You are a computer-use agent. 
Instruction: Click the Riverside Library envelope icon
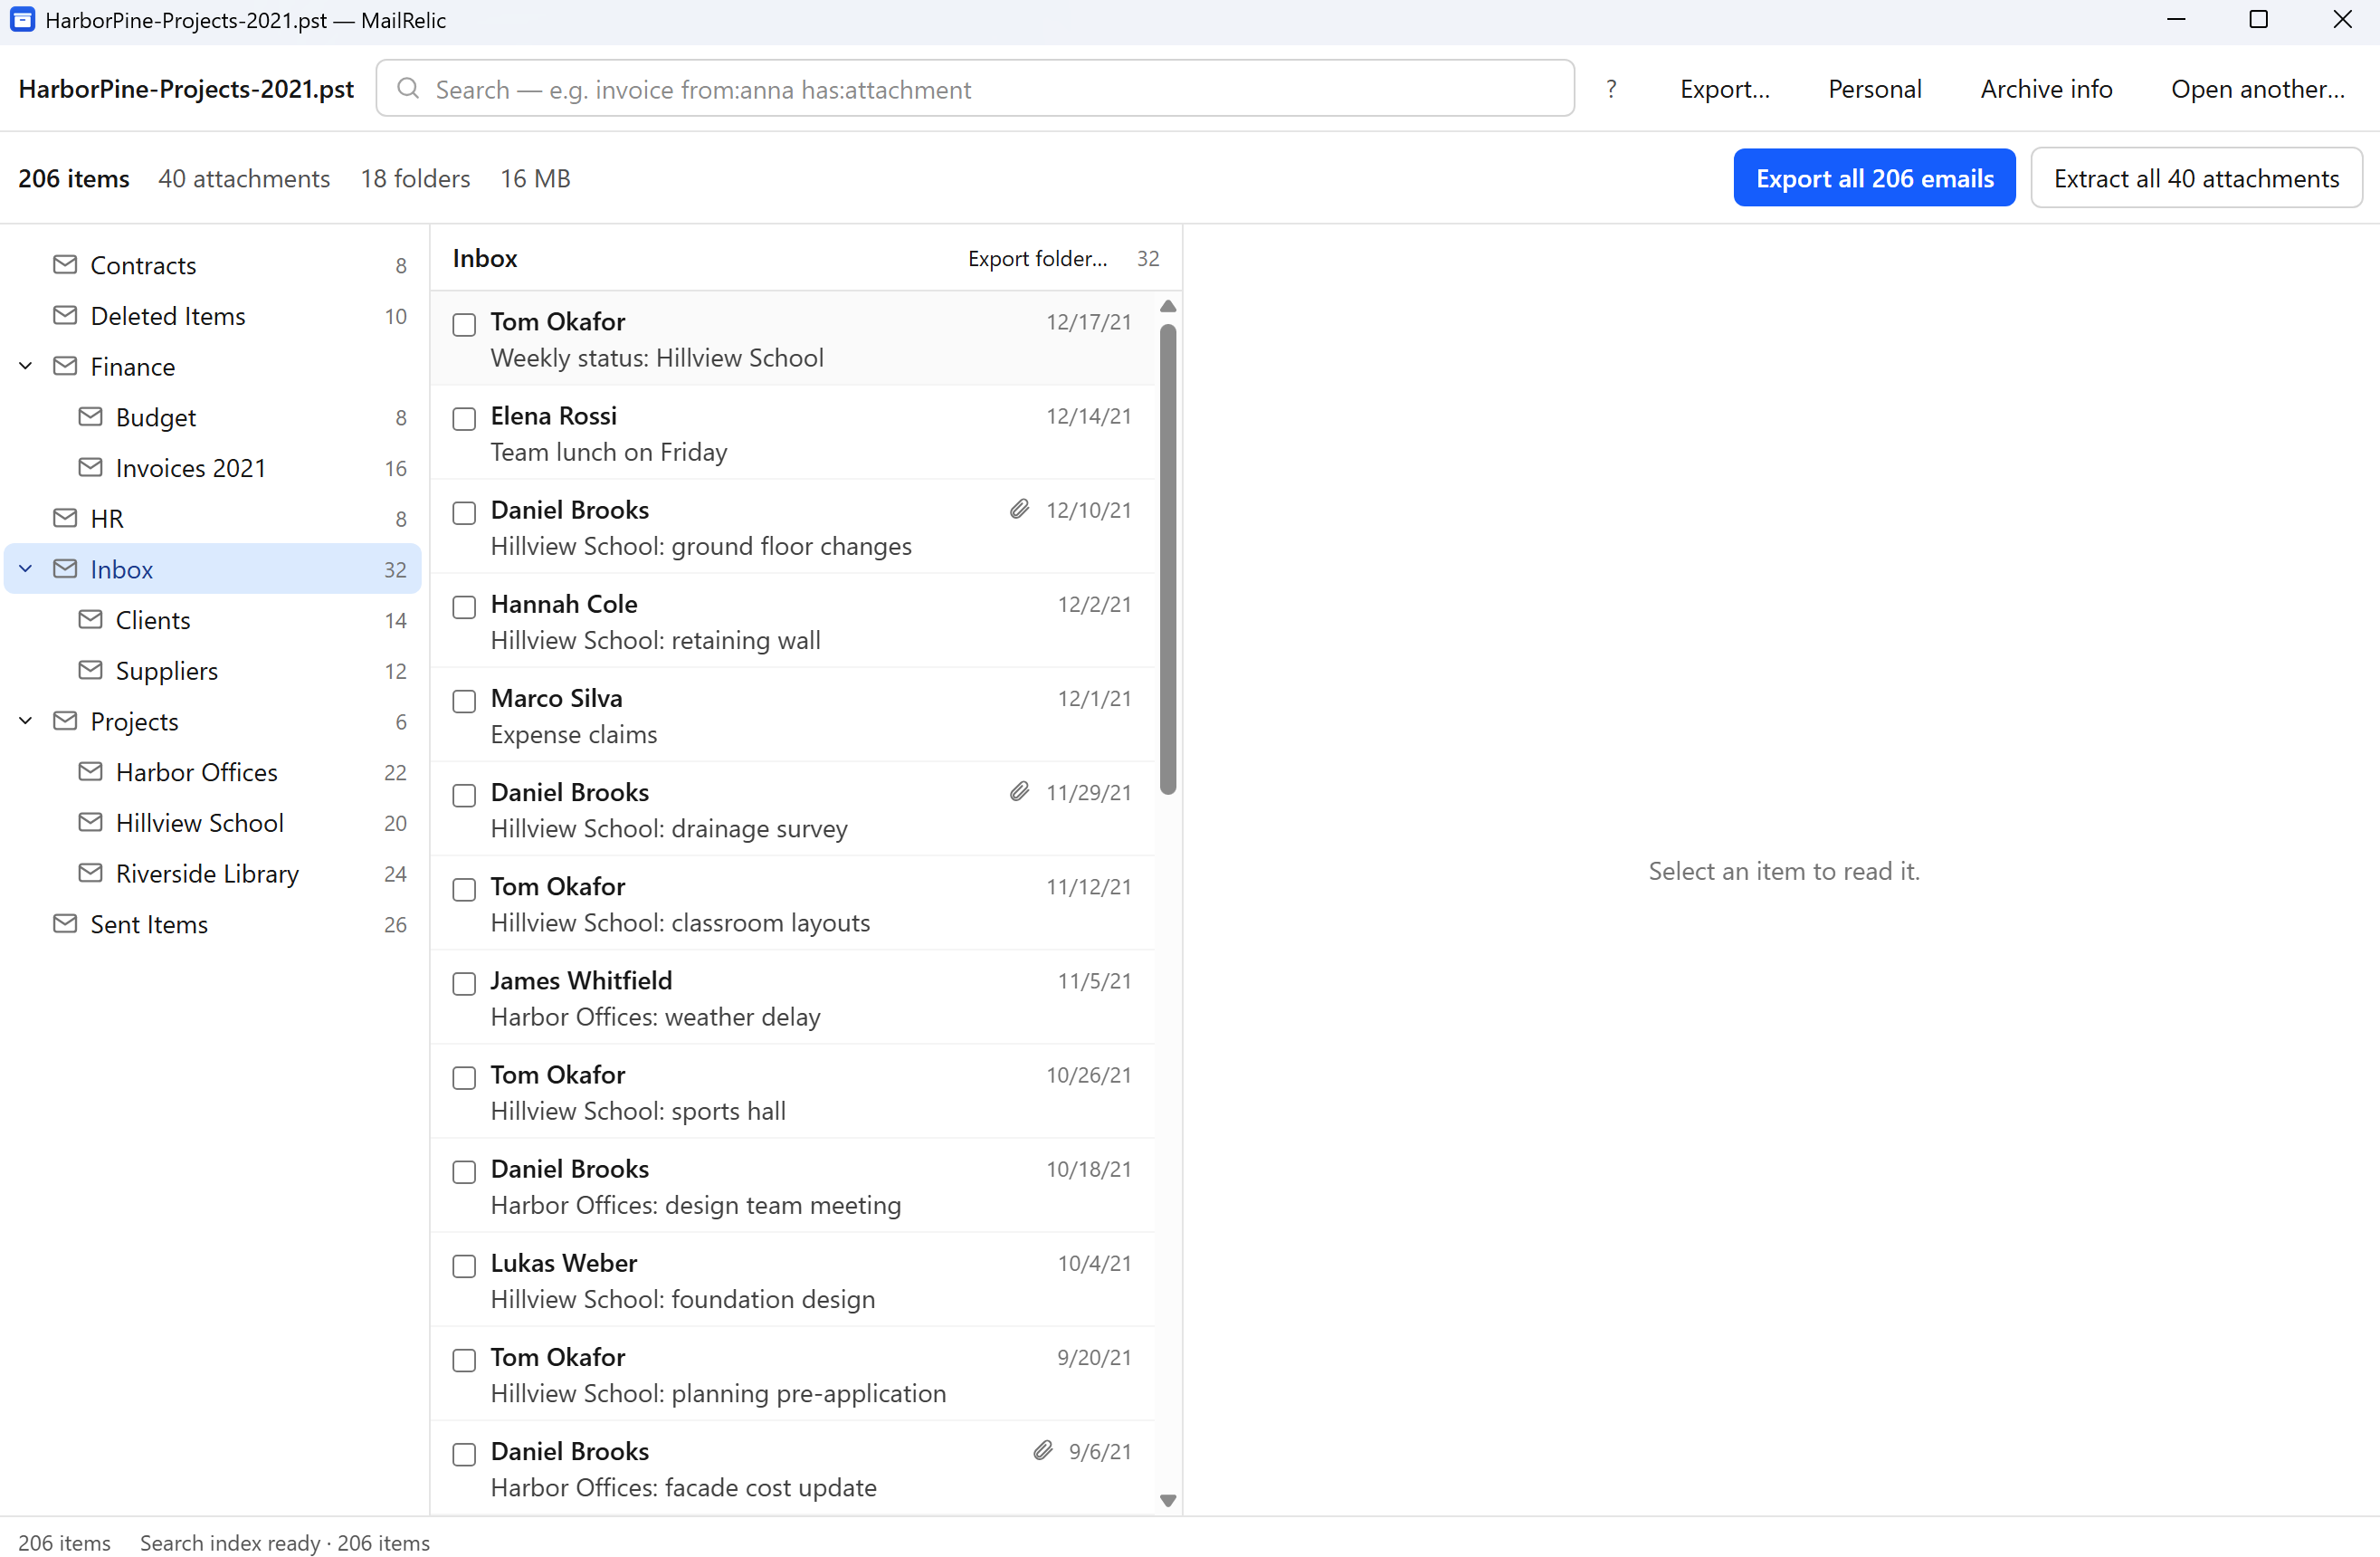click(x=90, y=873)
